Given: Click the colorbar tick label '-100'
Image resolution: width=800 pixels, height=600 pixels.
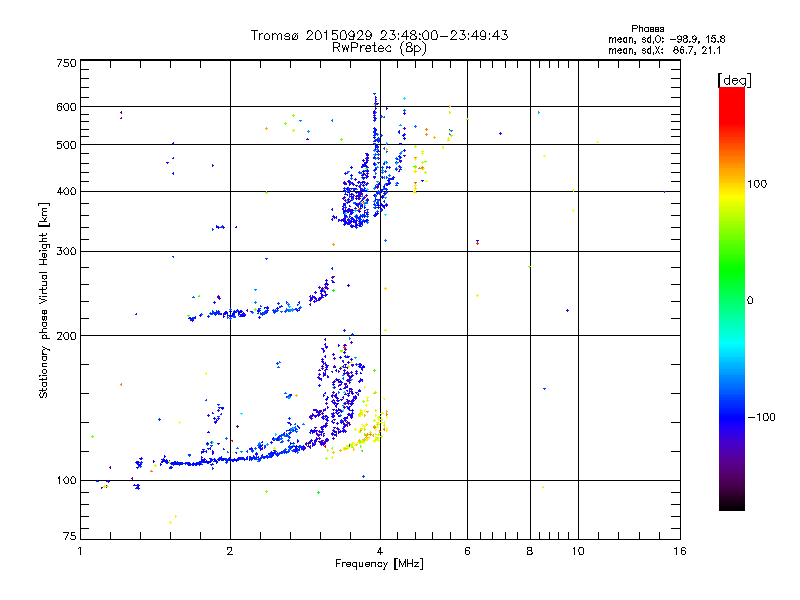Looking at the screenshot, I should [x=761, y=417].
